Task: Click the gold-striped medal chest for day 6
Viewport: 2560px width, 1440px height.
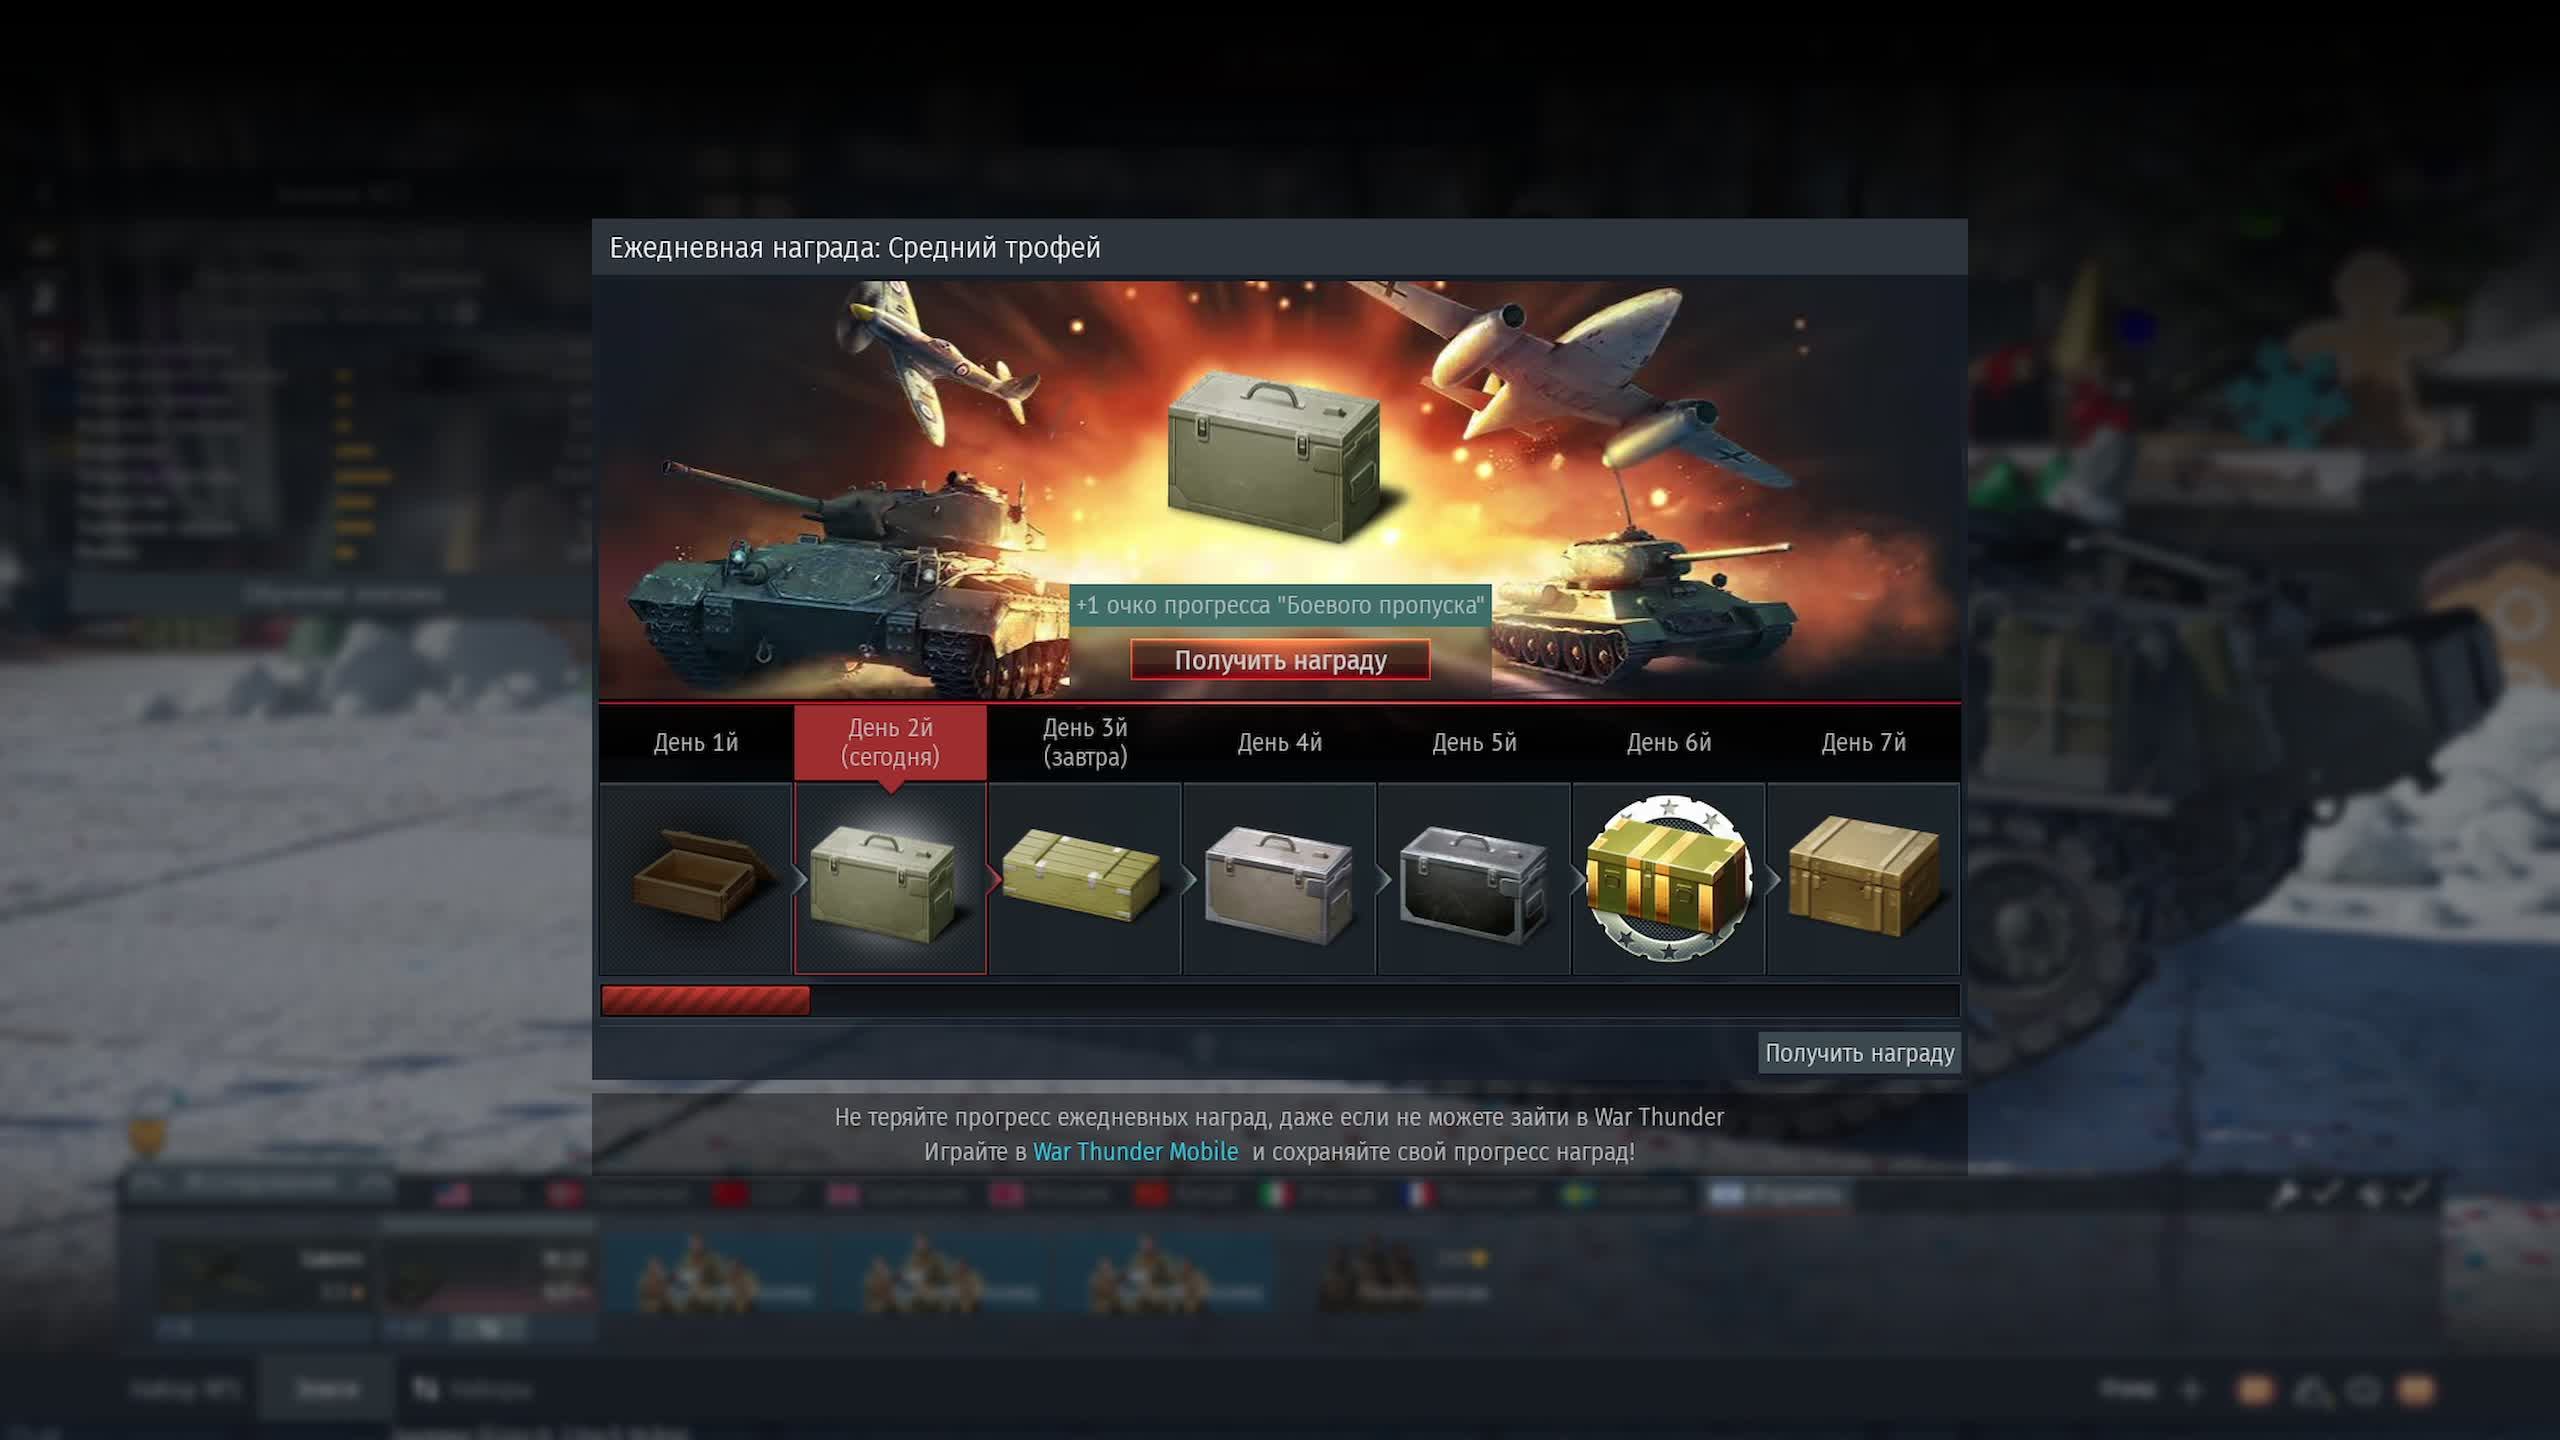Action: coord(1669,879)
